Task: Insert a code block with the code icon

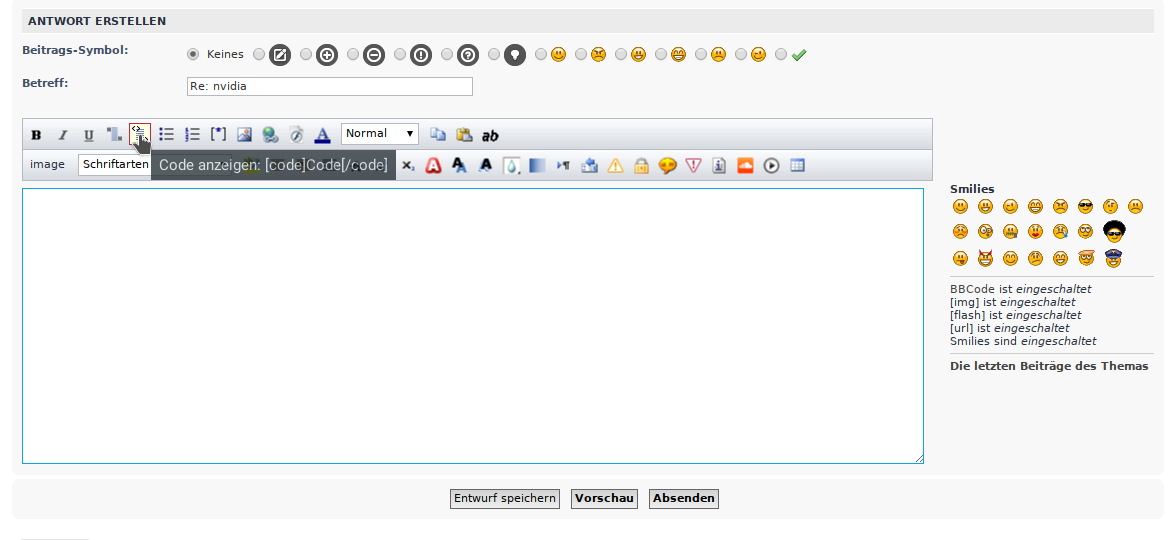Action: 139,134
